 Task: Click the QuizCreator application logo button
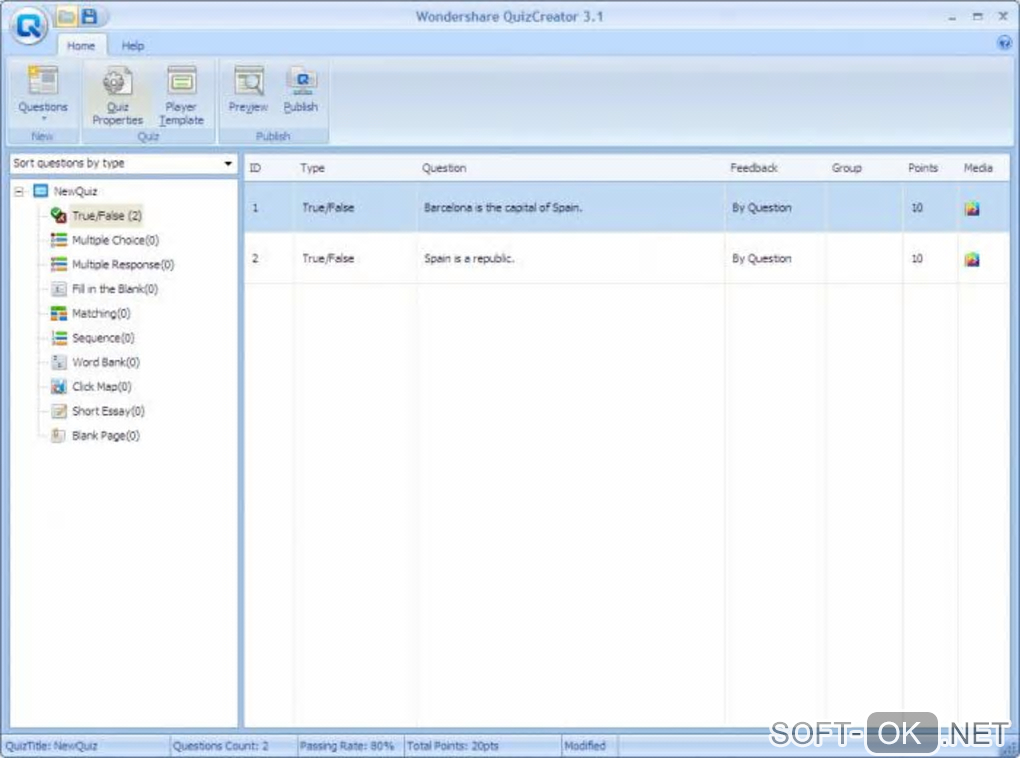[x=29, y=26]
